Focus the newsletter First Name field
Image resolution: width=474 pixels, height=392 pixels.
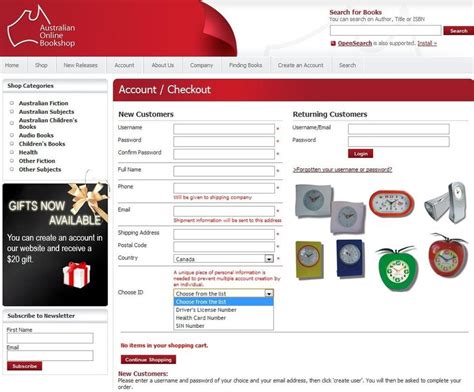[x=50, y=338]
